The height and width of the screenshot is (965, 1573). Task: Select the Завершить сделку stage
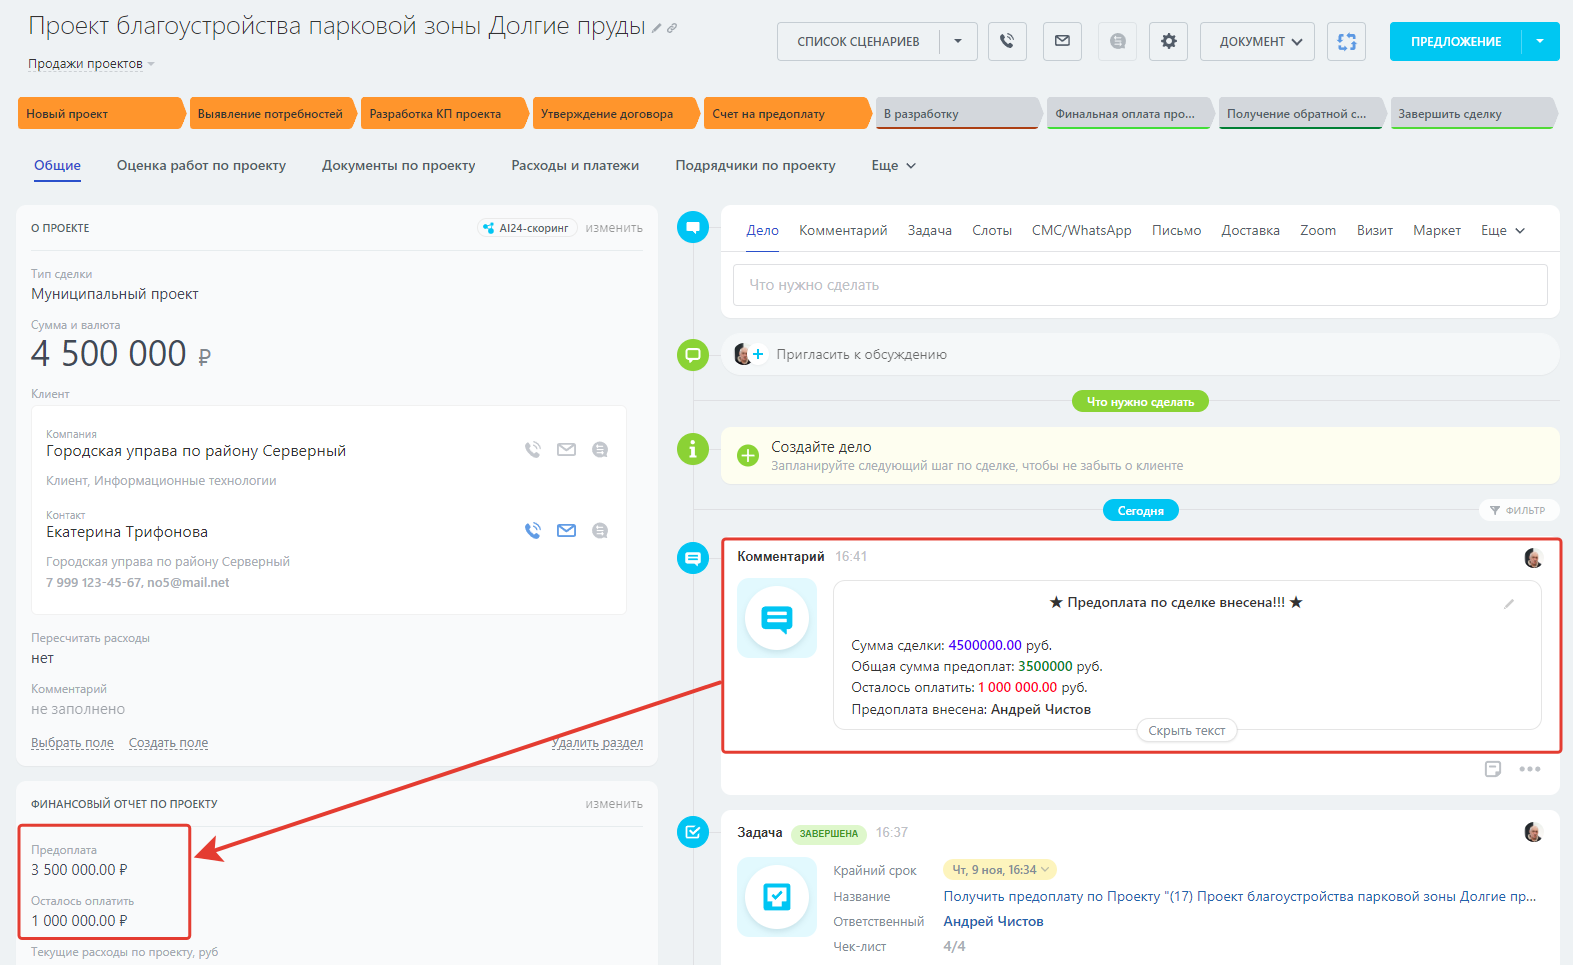[x=1473, y=114]
